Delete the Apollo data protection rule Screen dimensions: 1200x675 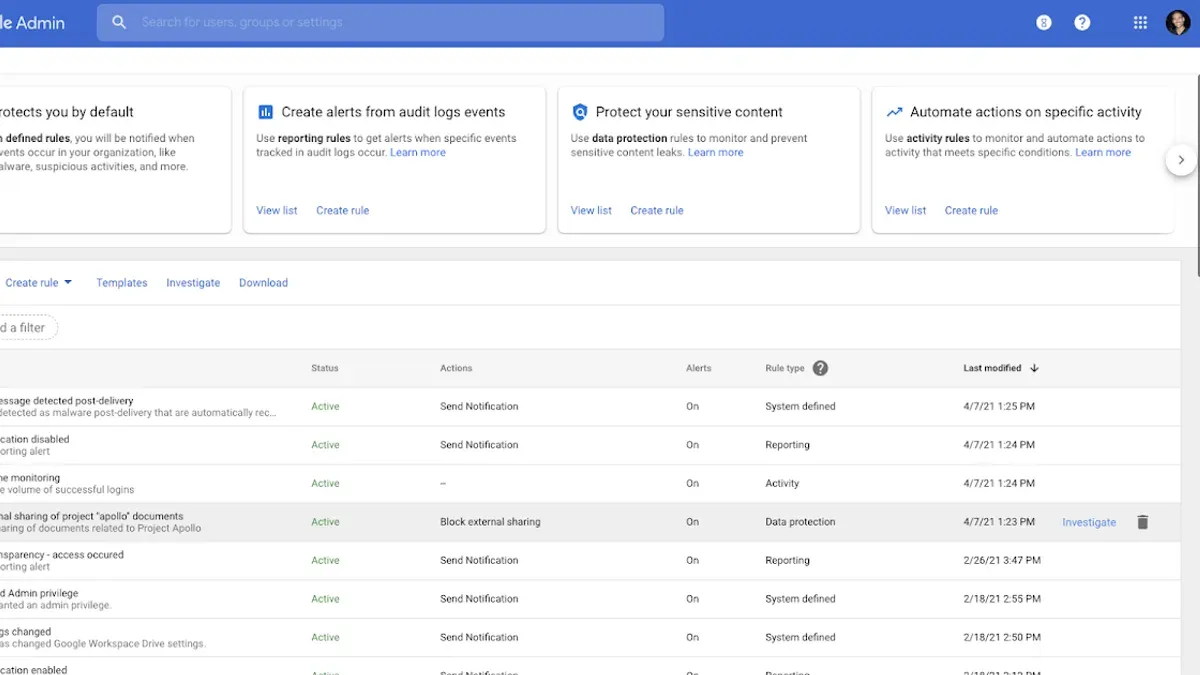click(x=1143, y=522)
